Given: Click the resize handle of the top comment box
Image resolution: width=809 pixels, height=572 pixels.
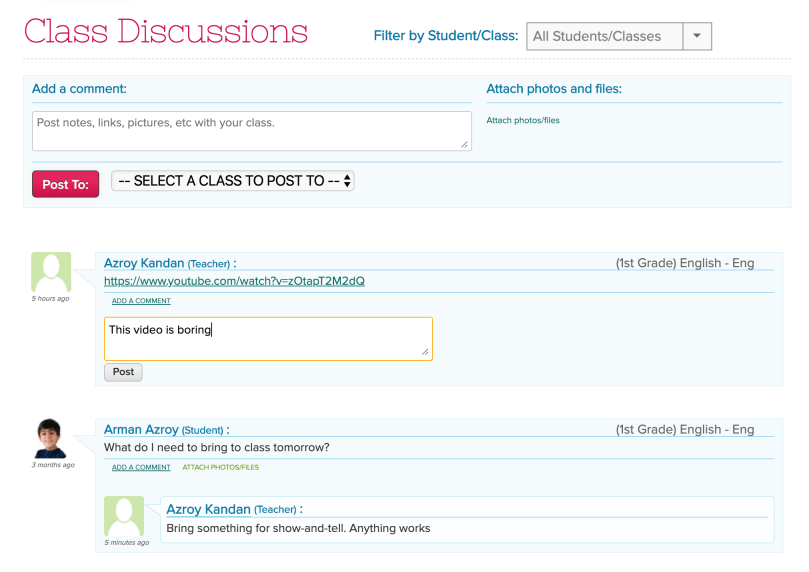Looking at the screenshot, I should 464,145.
